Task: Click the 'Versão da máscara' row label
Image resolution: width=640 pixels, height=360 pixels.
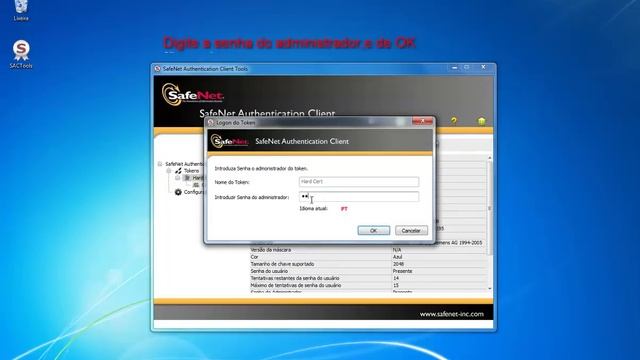Action: [x=271, y=250]
